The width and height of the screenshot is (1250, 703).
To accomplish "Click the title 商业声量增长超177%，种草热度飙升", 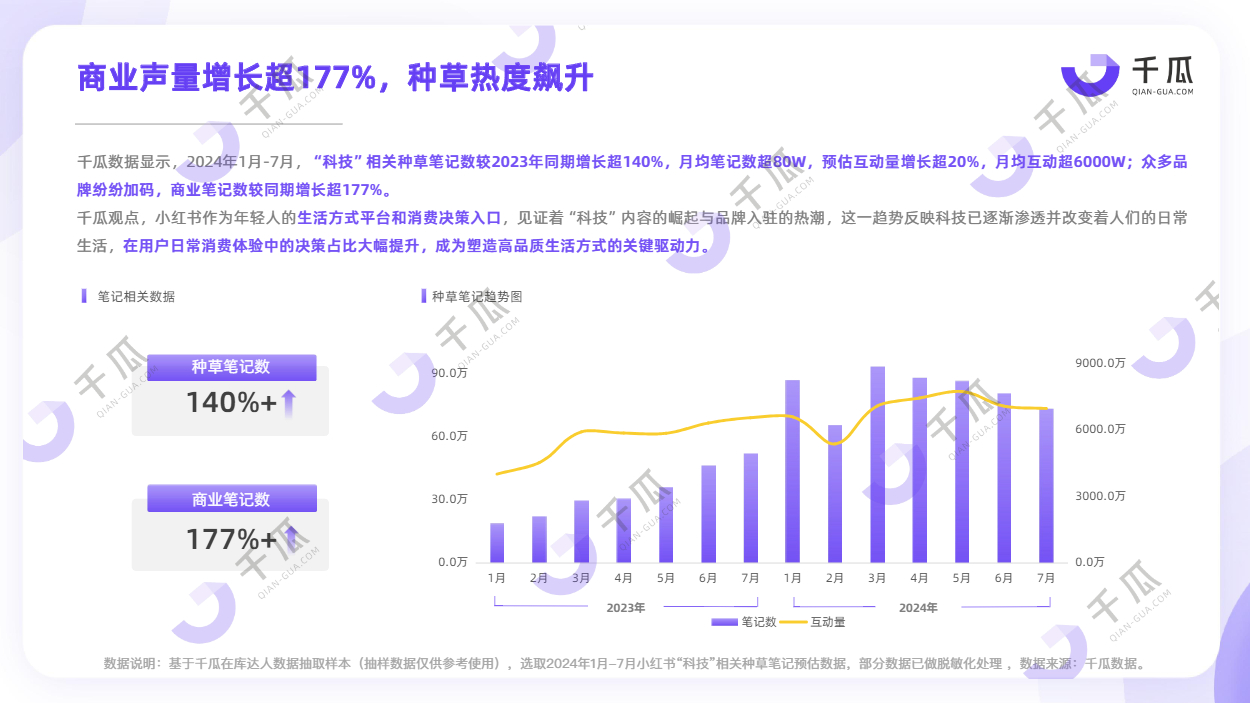I will 335,77.
